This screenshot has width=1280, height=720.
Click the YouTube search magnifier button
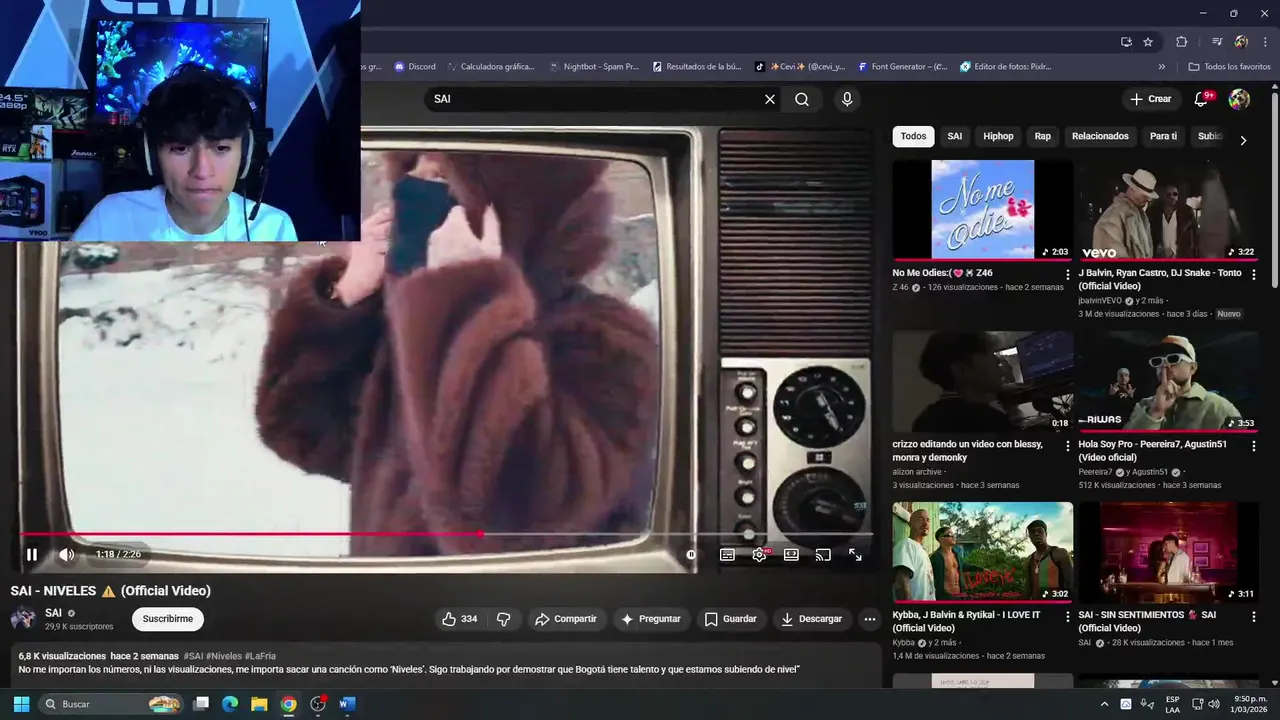click(x=802, y=99)
